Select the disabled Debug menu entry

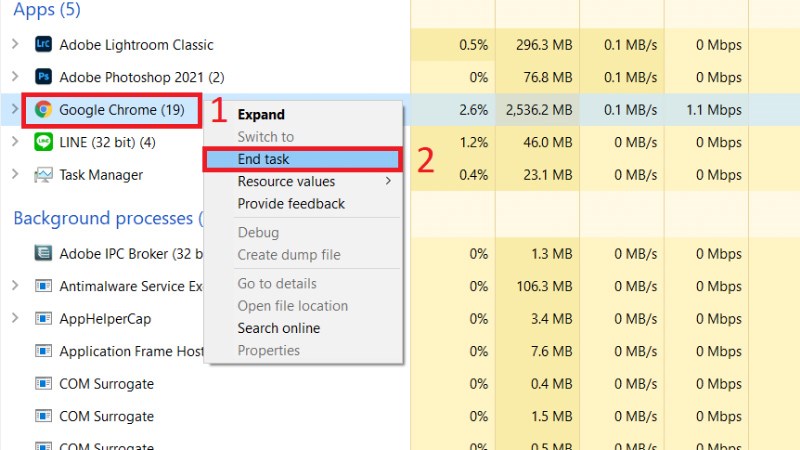tap(303, 233)
